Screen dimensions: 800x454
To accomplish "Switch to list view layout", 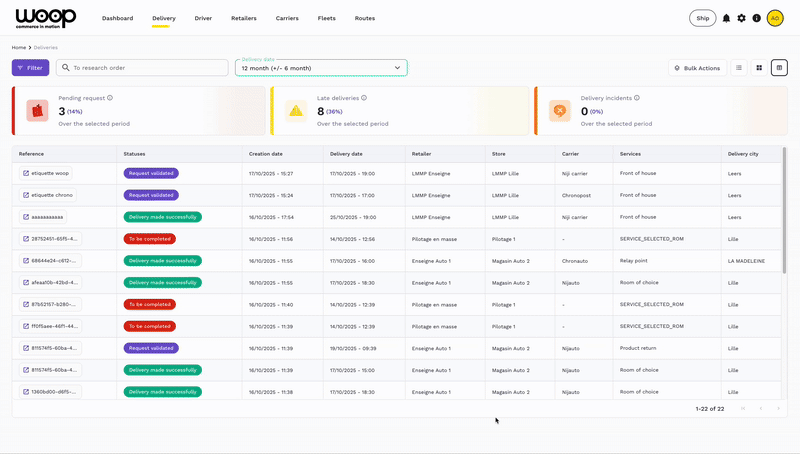I will click(x=739, y=68).
